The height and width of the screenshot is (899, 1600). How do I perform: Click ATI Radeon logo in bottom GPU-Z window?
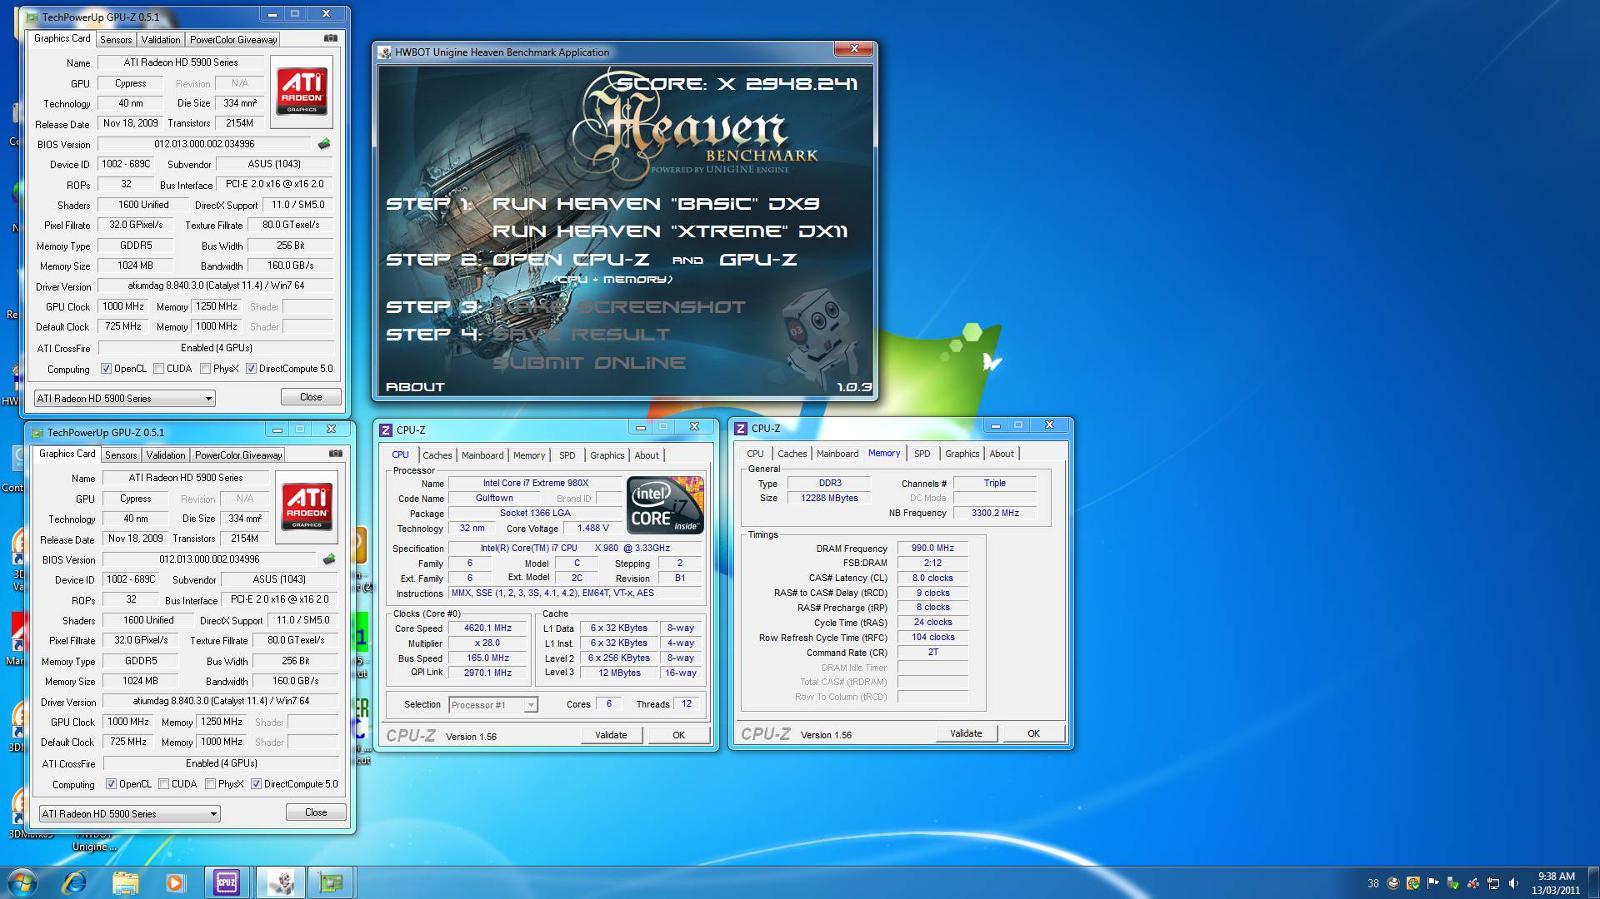click(306, 506)
